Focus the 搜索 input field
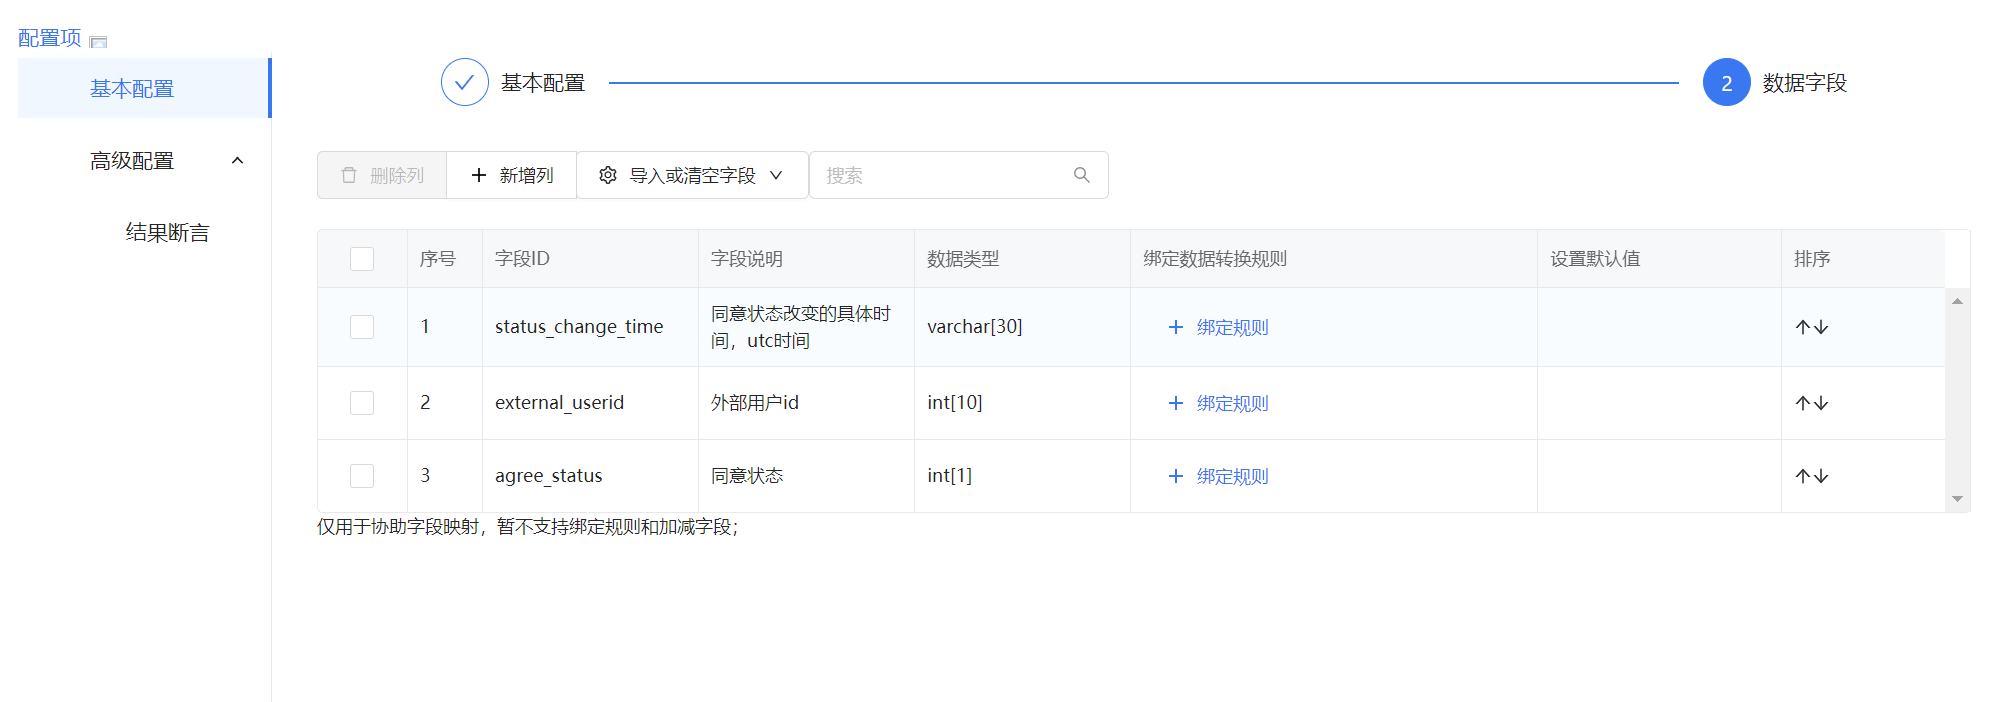The width and height of the screenshot is (1991, 702). tap(940, 175)
